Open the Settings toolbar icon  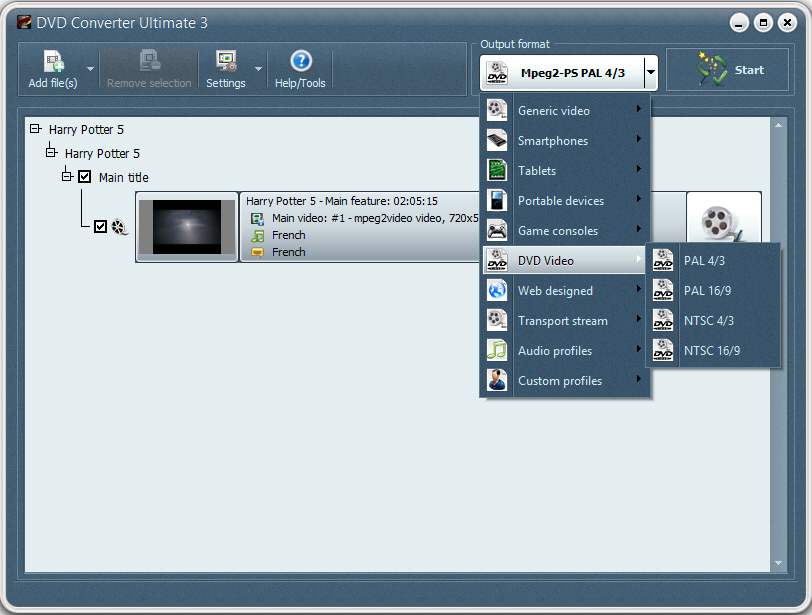pos(226,61)
